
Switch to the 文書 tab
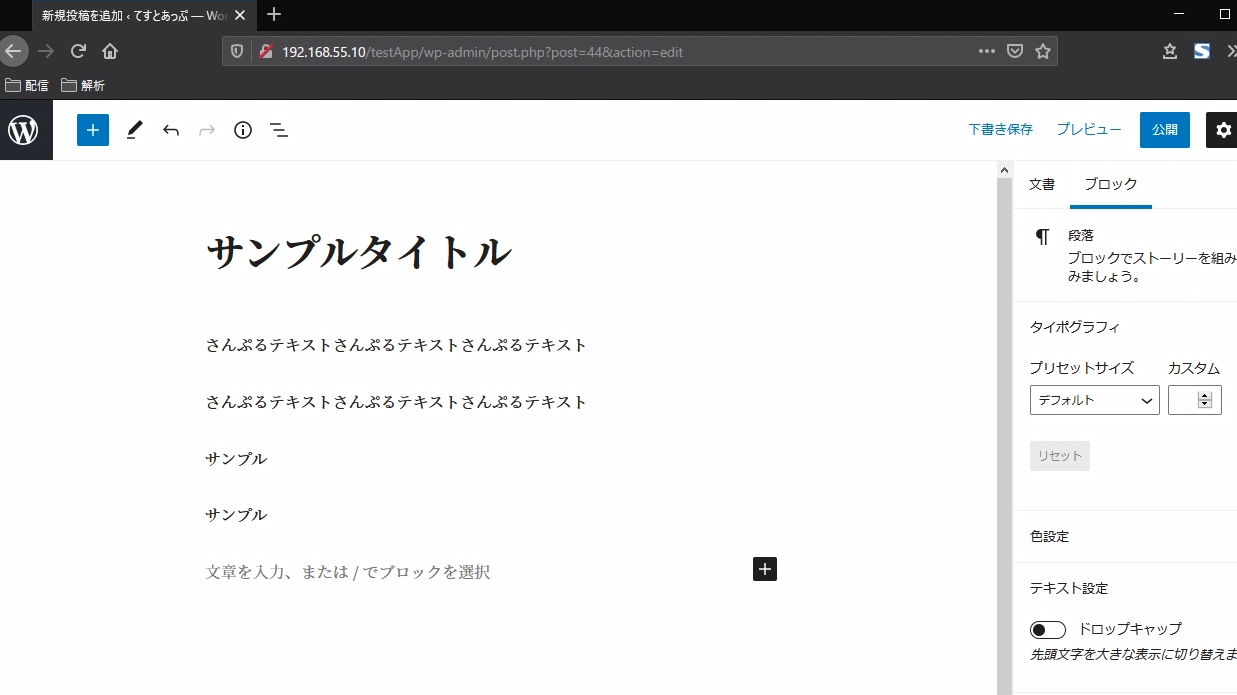point(1042,184)
